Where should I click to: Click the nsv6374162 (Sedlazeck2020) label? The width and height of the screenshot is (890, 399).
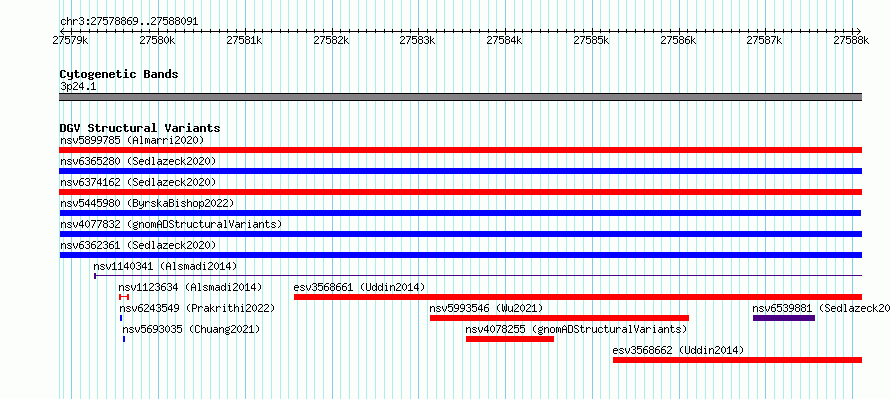click(138, 182)
